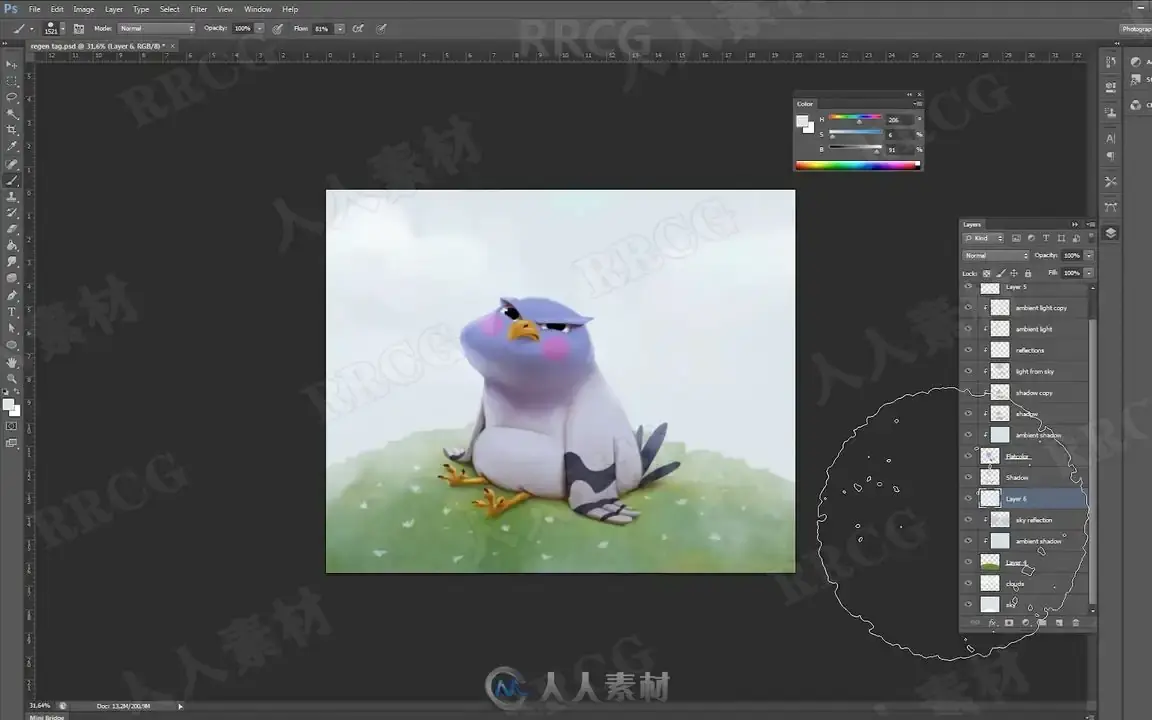This screenshot has height=720, width=1152.
Task: Open the Character panel icon in dock
Action: coord(1111,138)
